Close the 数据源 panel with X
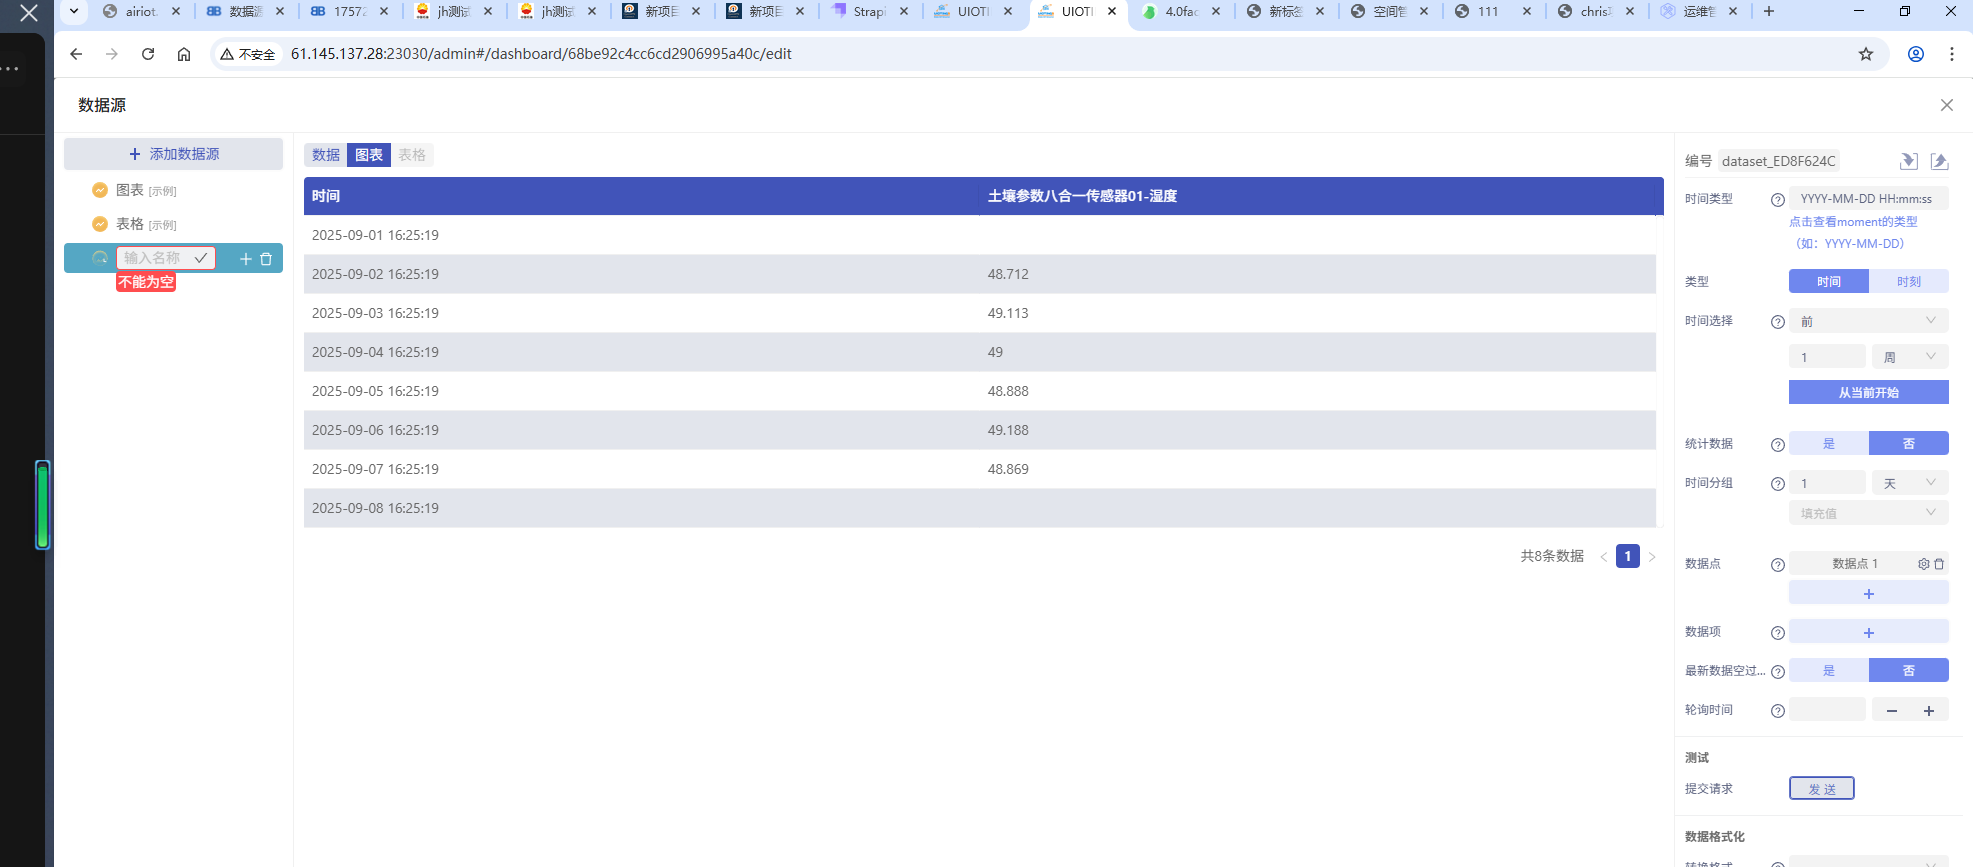Viewport: 1973px width, 867px height. [1947, 105]
